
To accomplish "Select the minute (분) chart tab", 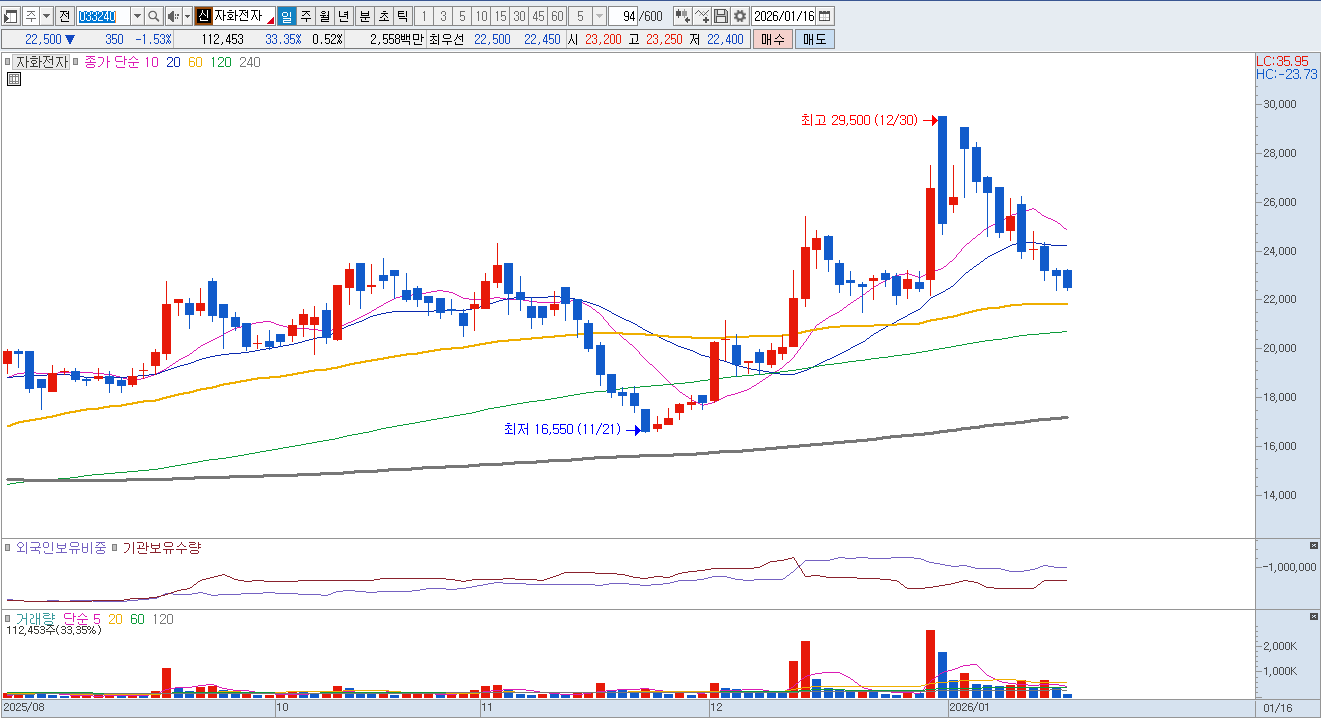I will [364, 16].
